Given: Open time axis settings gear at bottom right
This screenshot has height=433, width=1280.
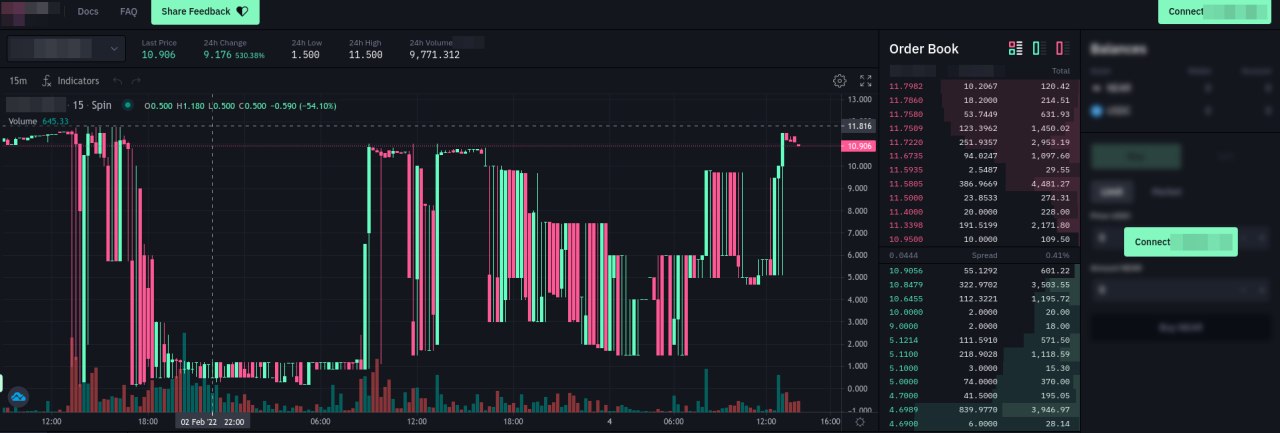Looking at the screenshot, I should [x=859, y=422].
